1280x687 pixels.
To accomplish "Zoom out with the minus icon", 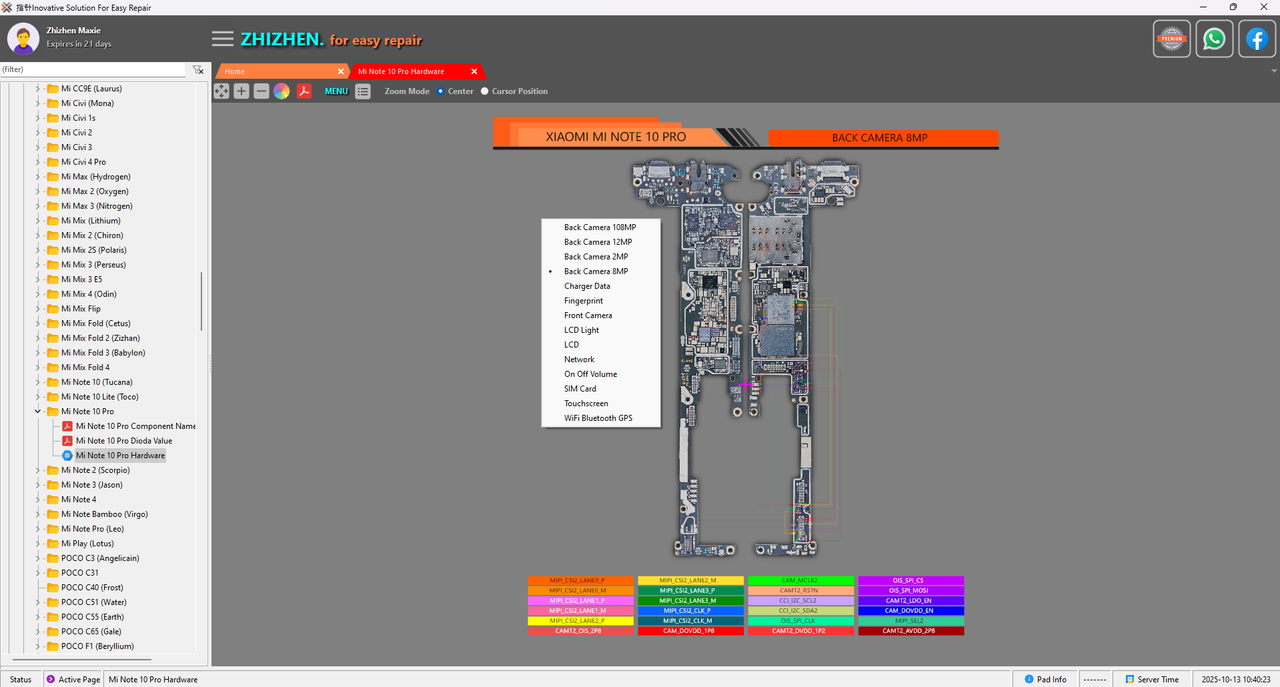I will 261,91.
